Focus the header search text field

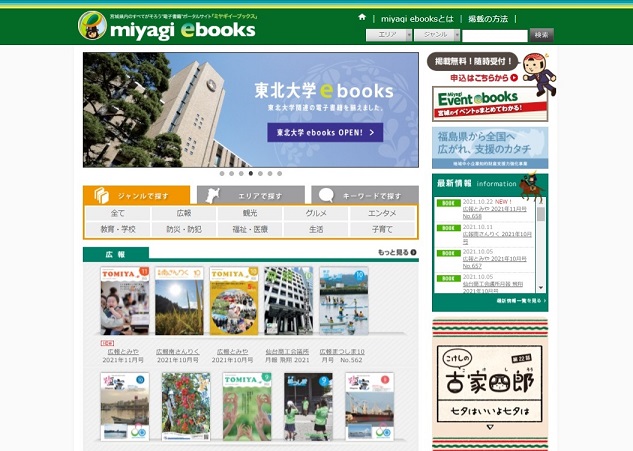495,36
